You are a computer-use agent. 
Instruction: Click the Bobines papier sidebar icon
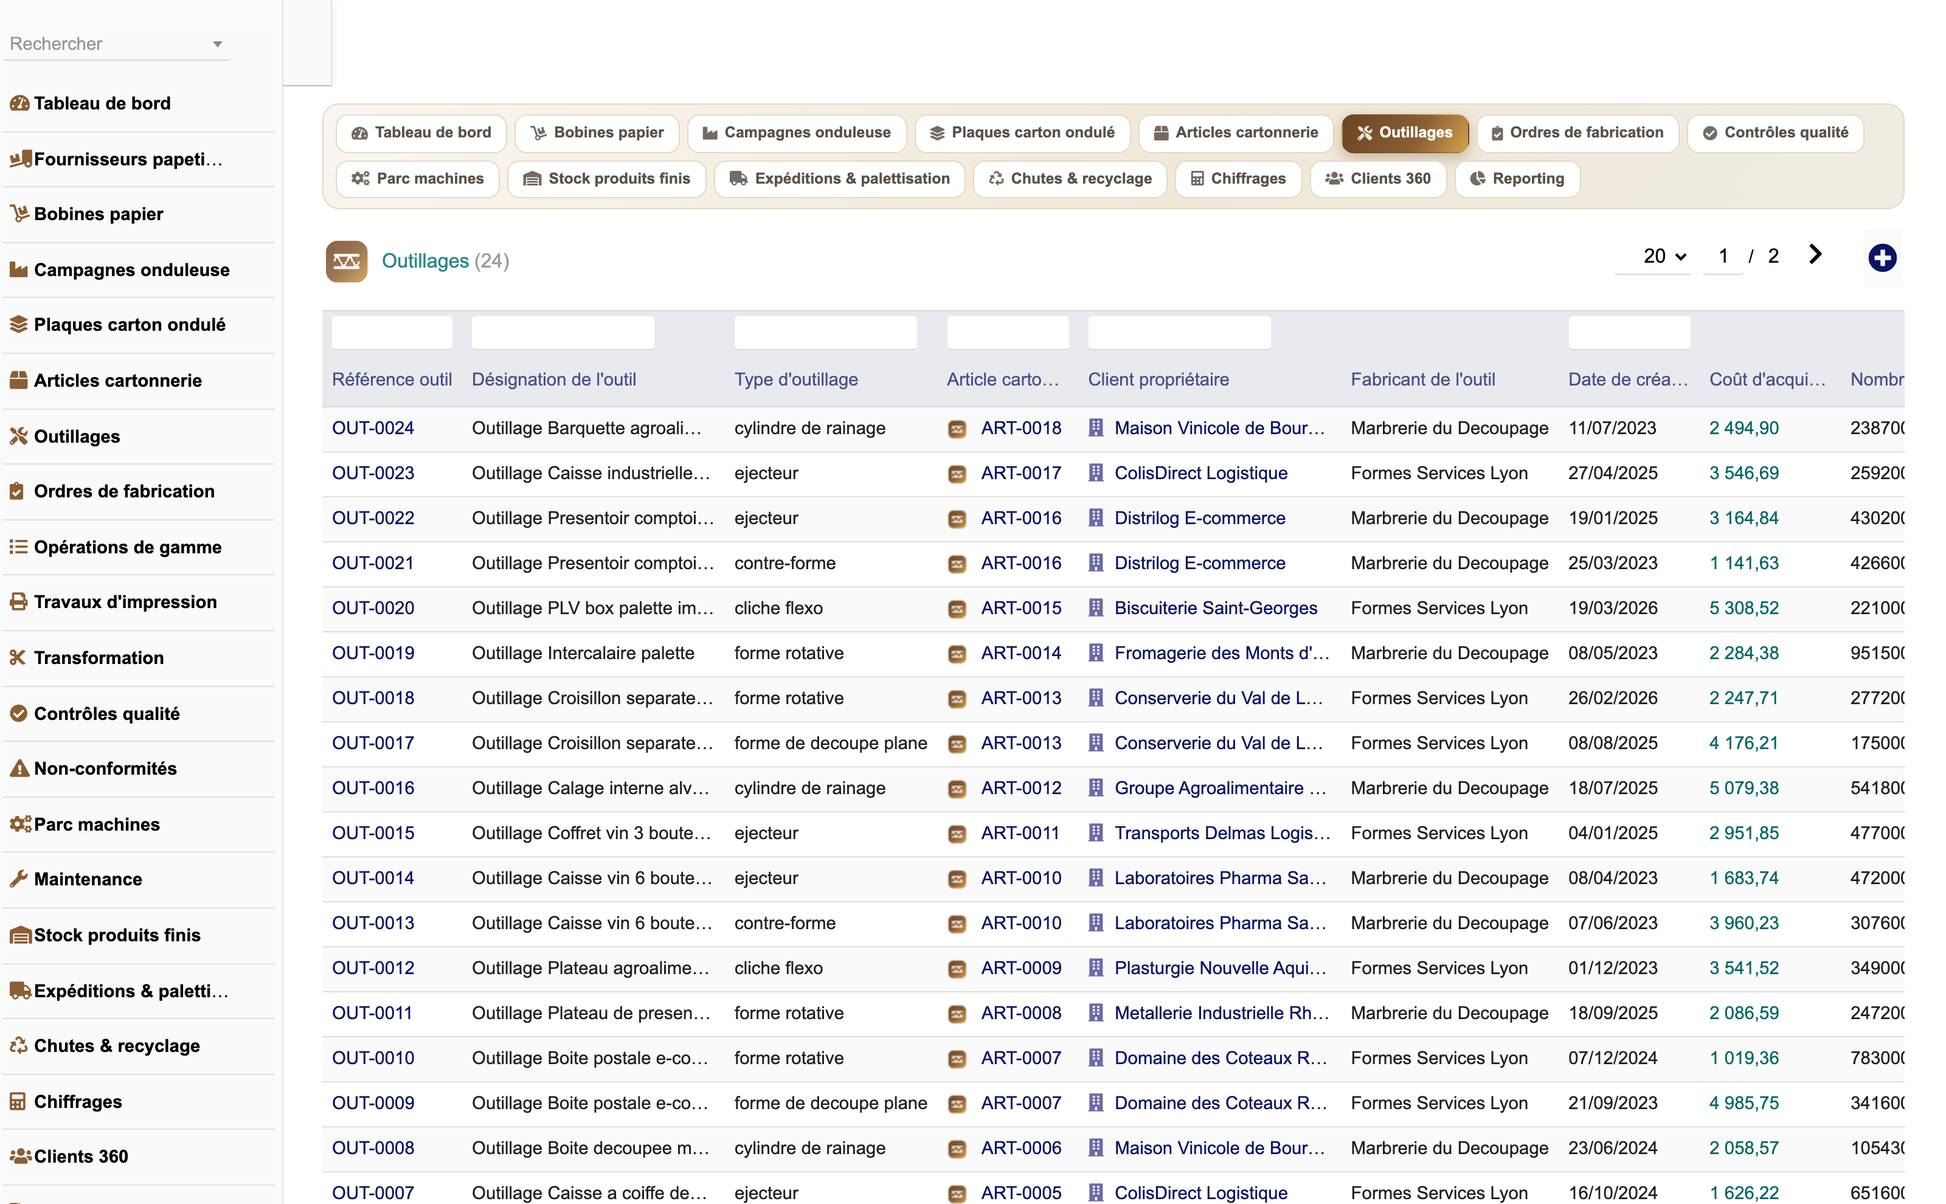pos(19,214)
